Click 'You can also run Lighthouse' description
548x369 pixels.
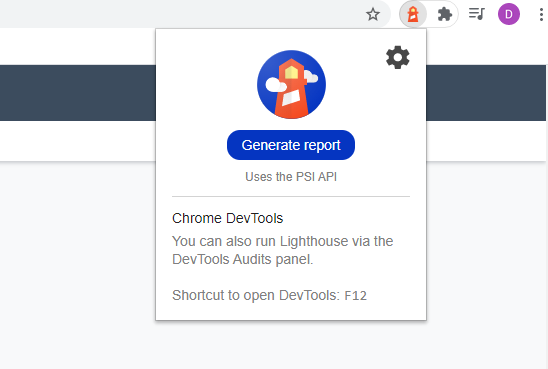282,250
